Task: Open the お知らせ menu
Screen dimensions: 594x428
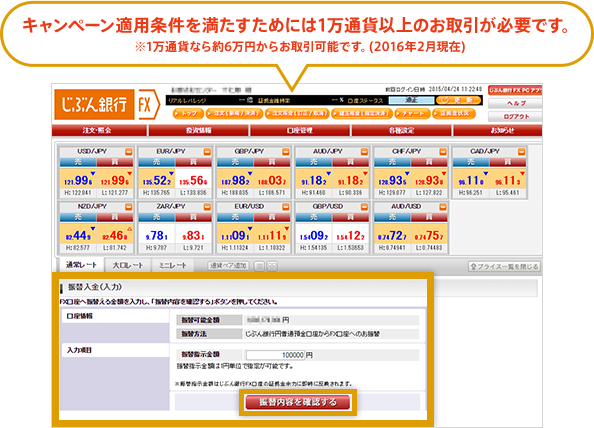Action: coord(498,130)
